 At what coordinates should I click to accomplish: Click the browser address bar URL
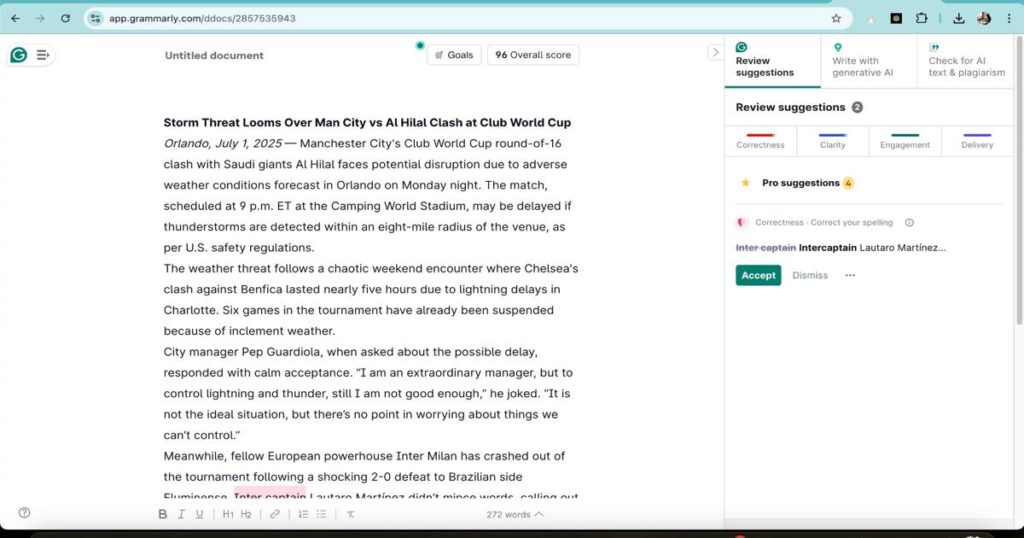(202, 18)
